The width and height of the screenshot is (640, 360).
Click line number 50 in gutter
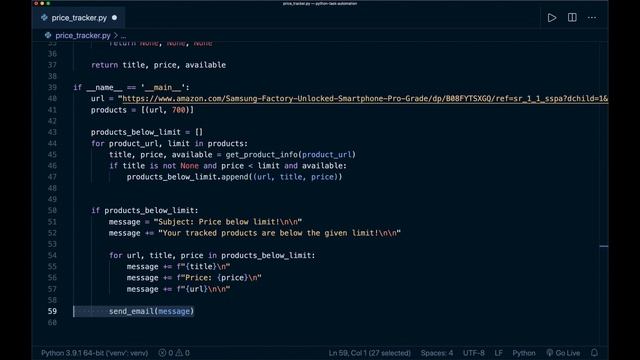(52, 211)
